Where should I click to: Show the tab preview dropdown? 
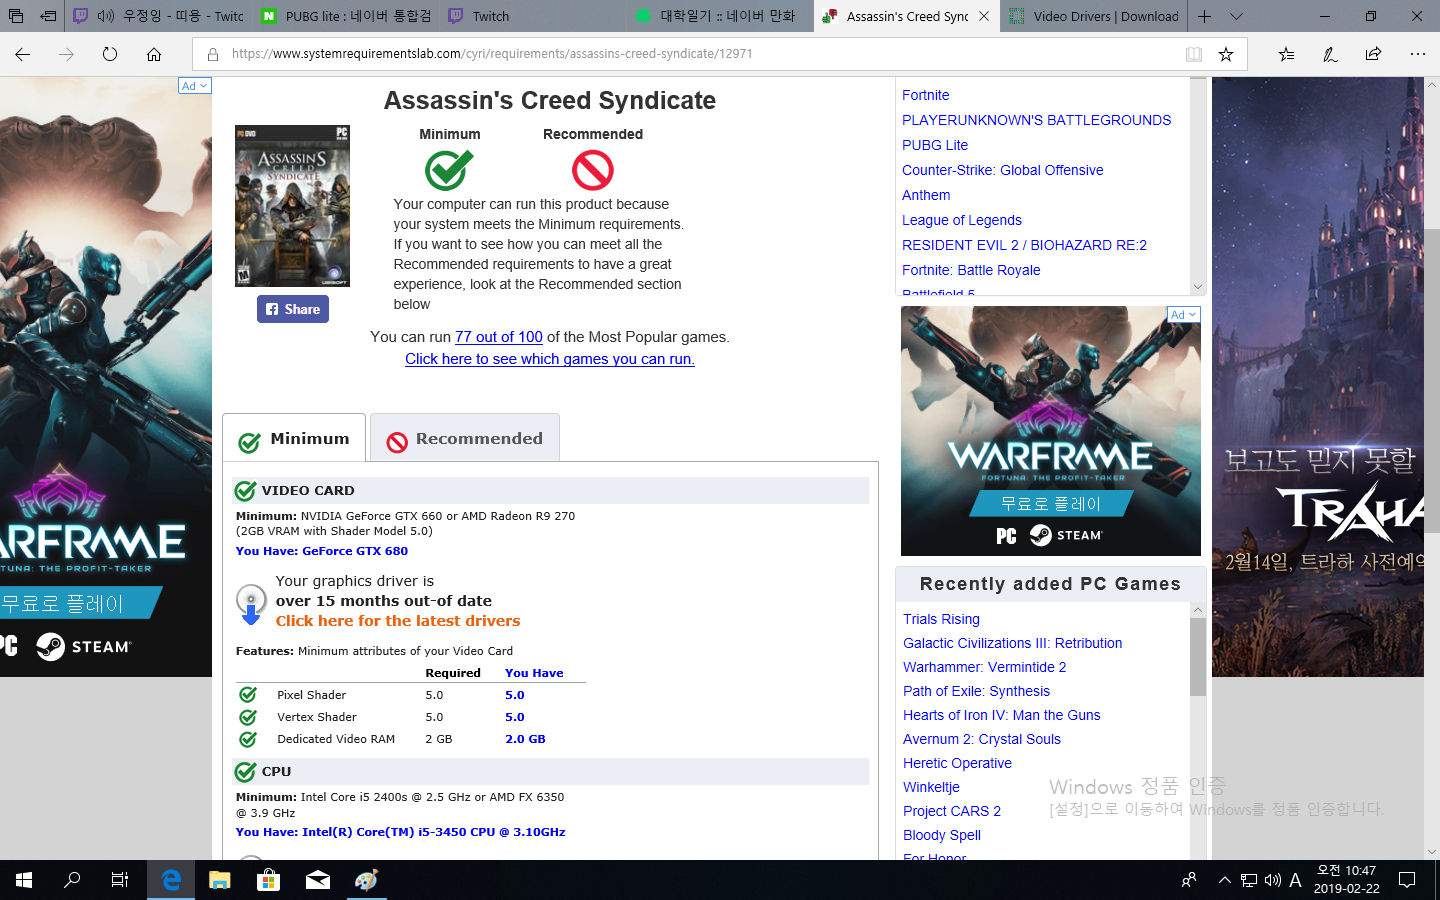click(1236, 16)
